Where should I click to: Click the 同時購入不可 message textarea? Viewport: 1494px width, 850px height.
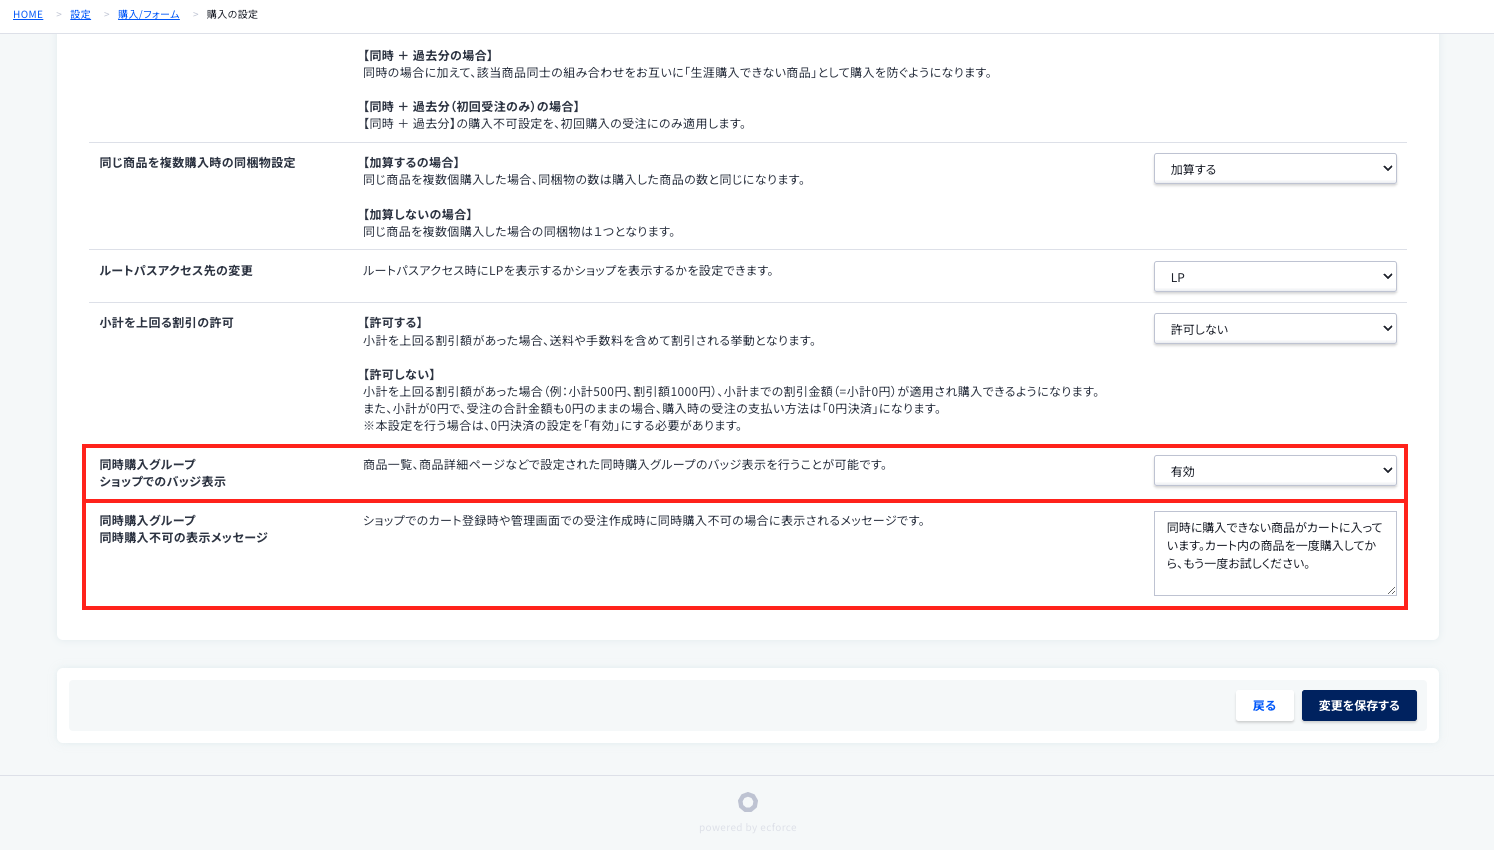point(1275,554)
